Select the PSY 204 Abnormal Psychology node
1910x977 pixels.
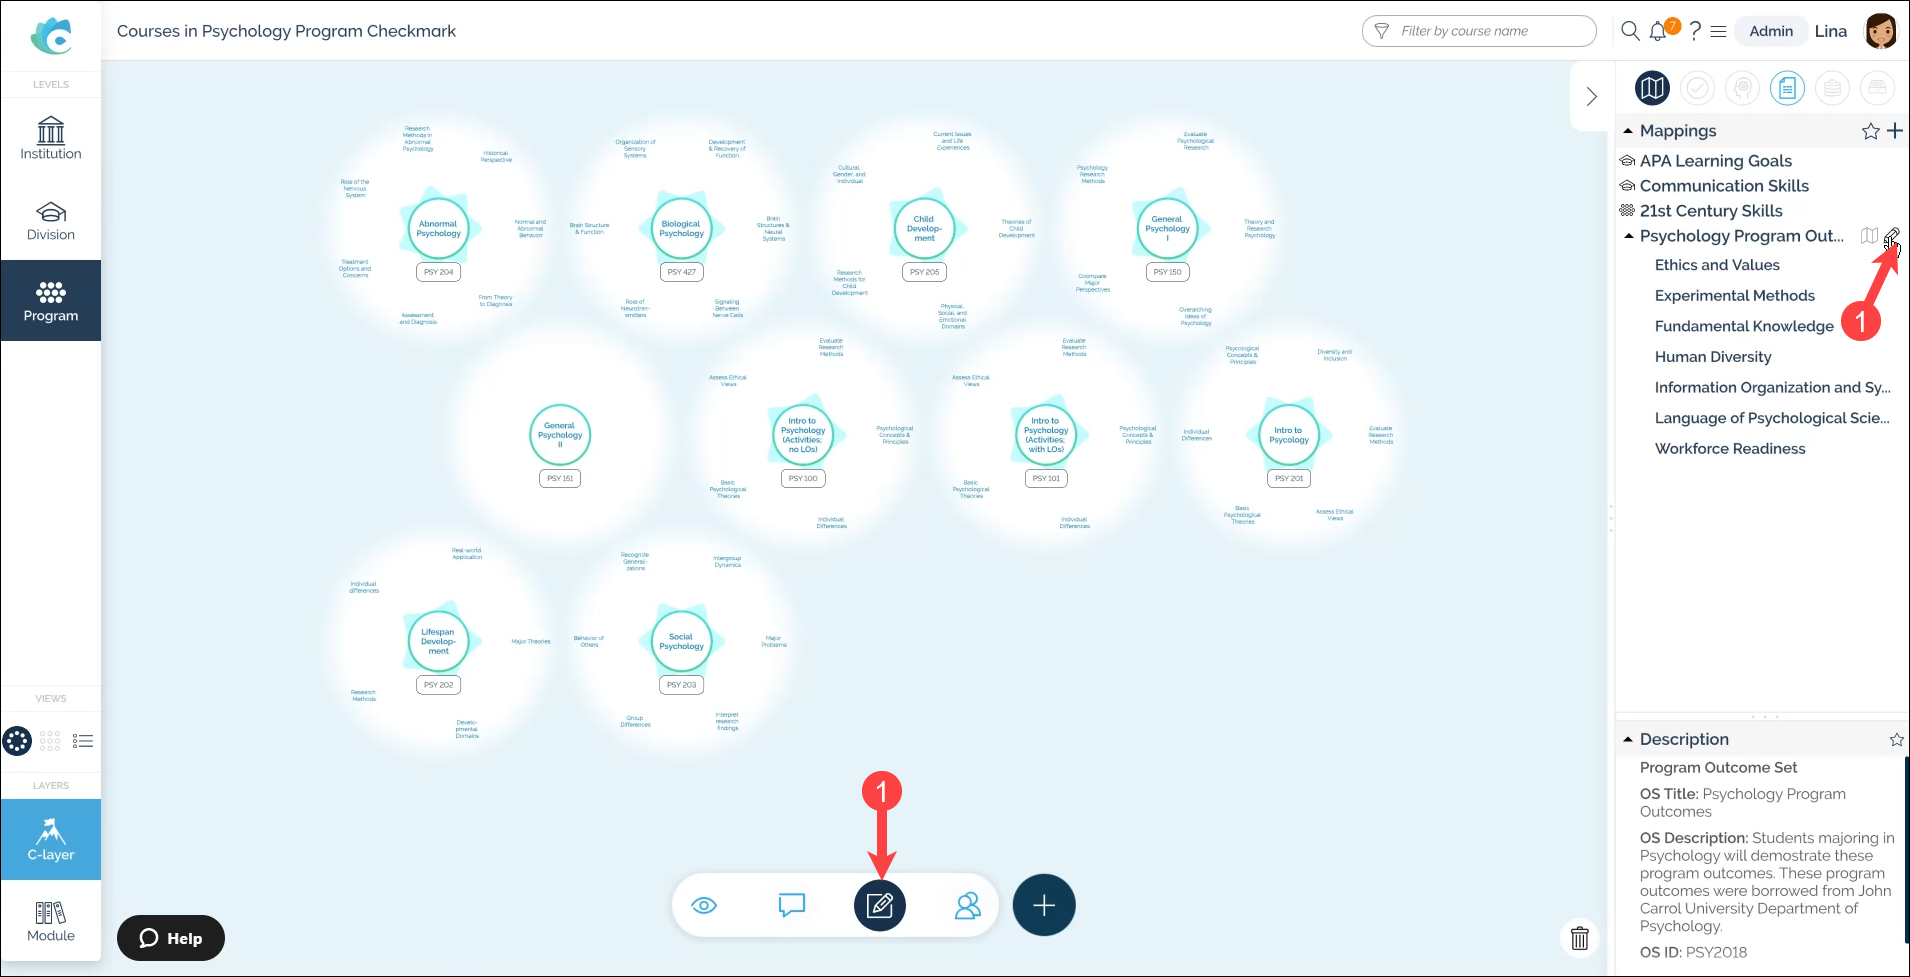(x=438, y=229)
